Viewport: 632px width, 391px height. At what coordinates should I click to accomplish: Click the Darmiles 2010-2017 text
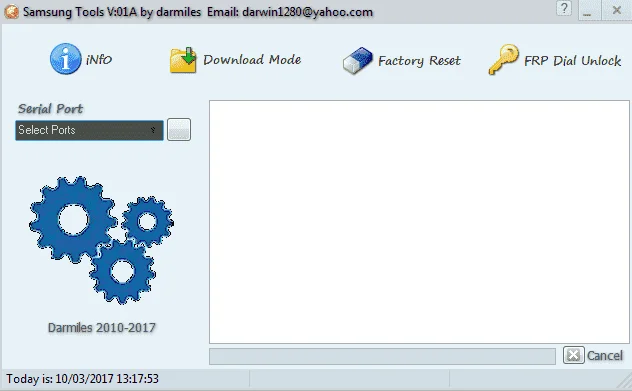[102, 328]
